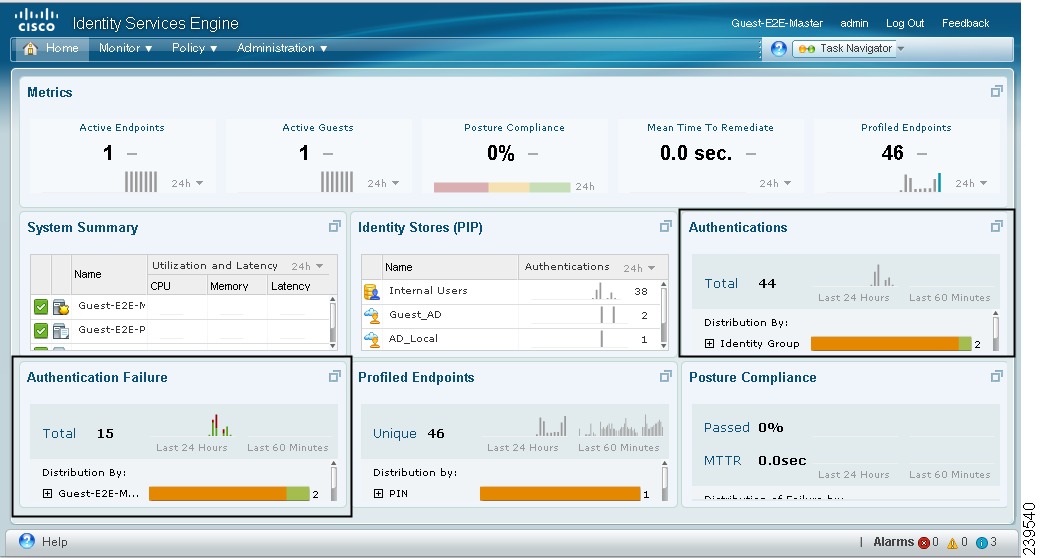Open Active Guests 24h dropdown
1041x558 pixels.
pos(383,183)
